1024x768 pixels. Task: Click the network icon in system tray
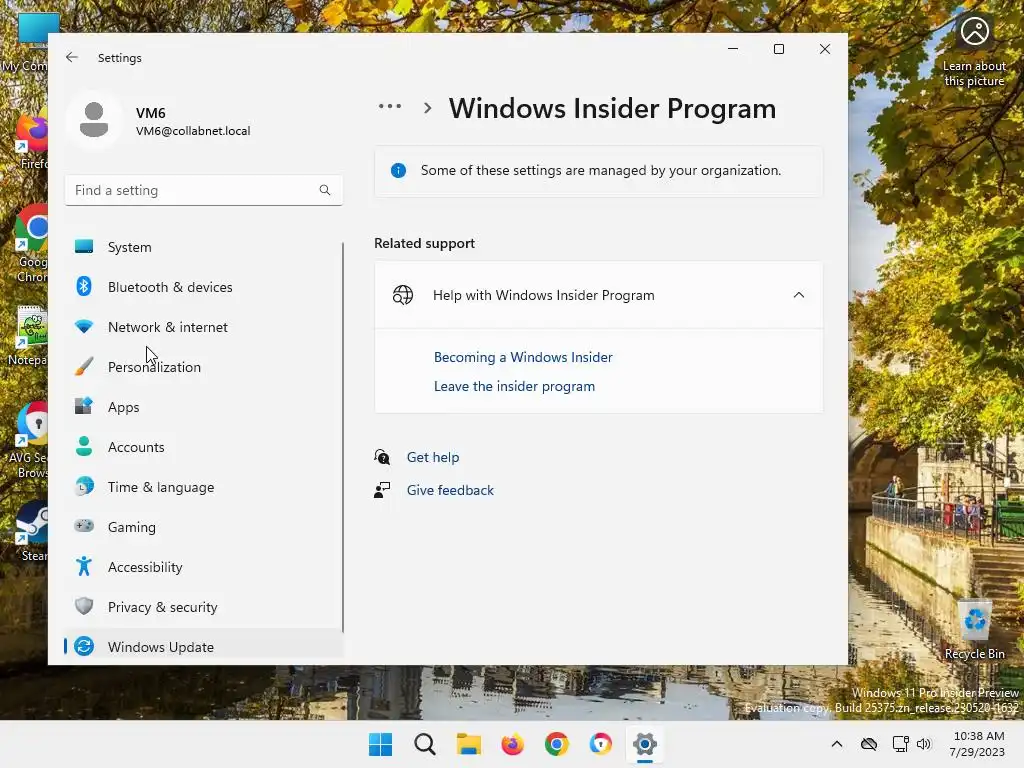(x=901, y=744)
